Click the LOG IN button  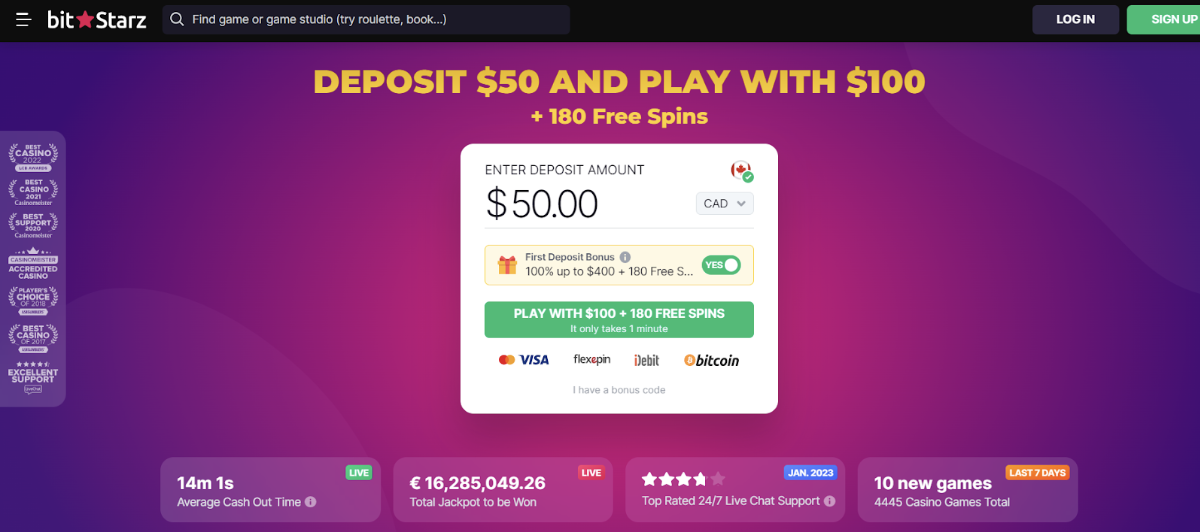click(x=1075, y=20)
